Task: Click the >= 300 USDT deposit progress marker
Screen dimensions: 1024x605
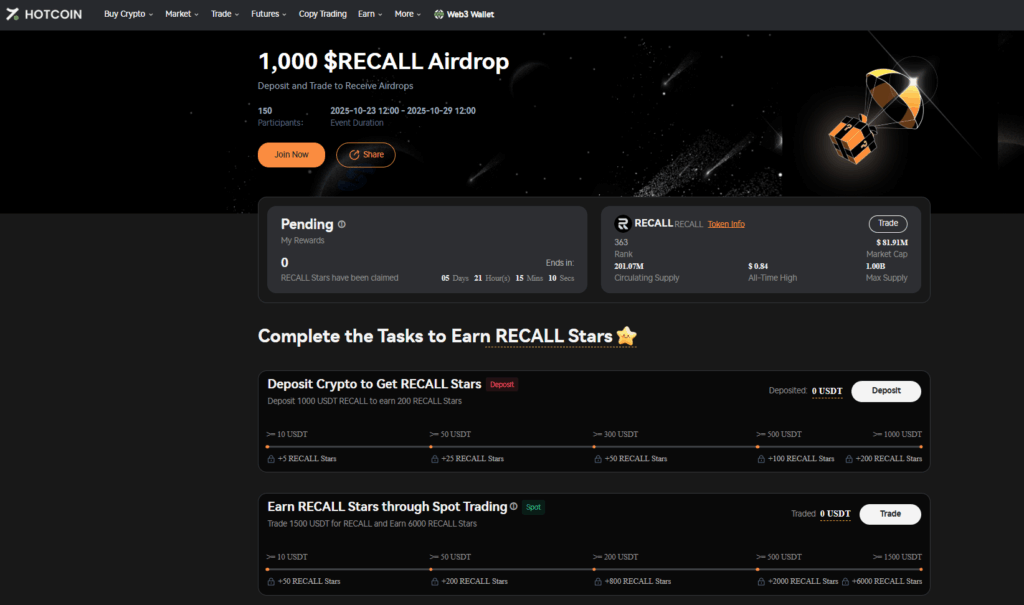Action: (x=594, y=447)
